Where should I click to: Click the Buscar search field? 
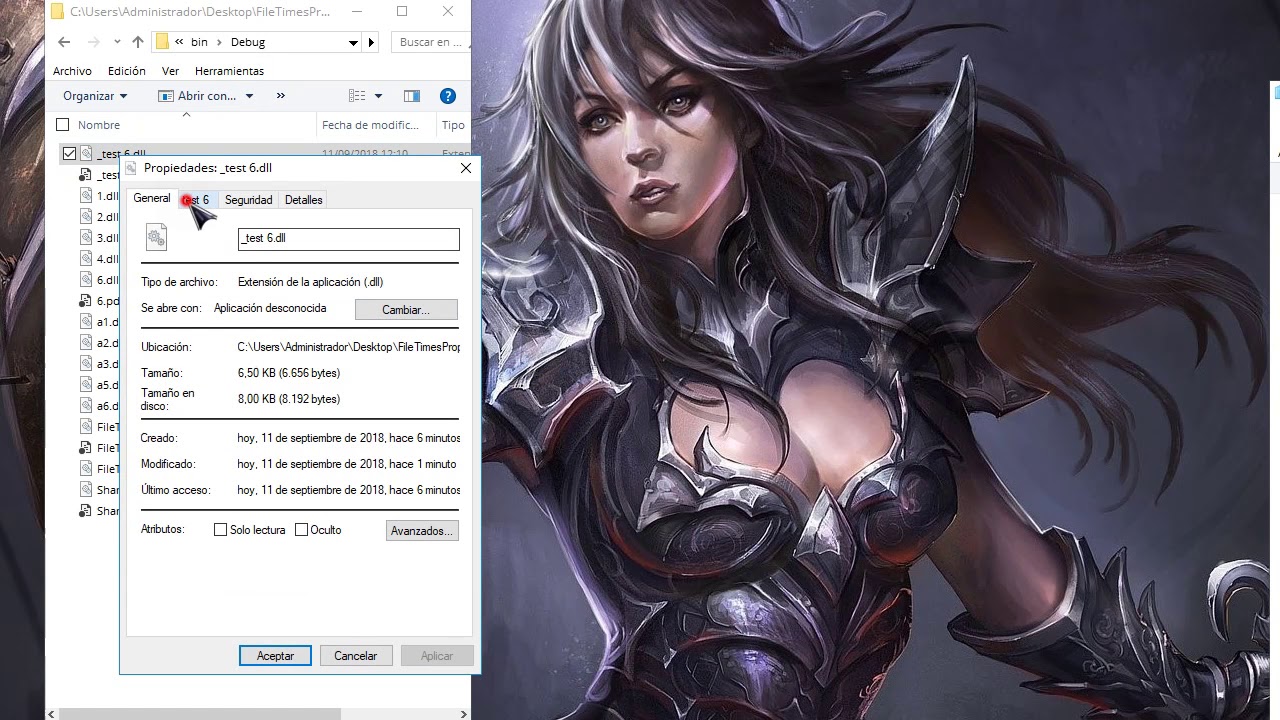430,42
